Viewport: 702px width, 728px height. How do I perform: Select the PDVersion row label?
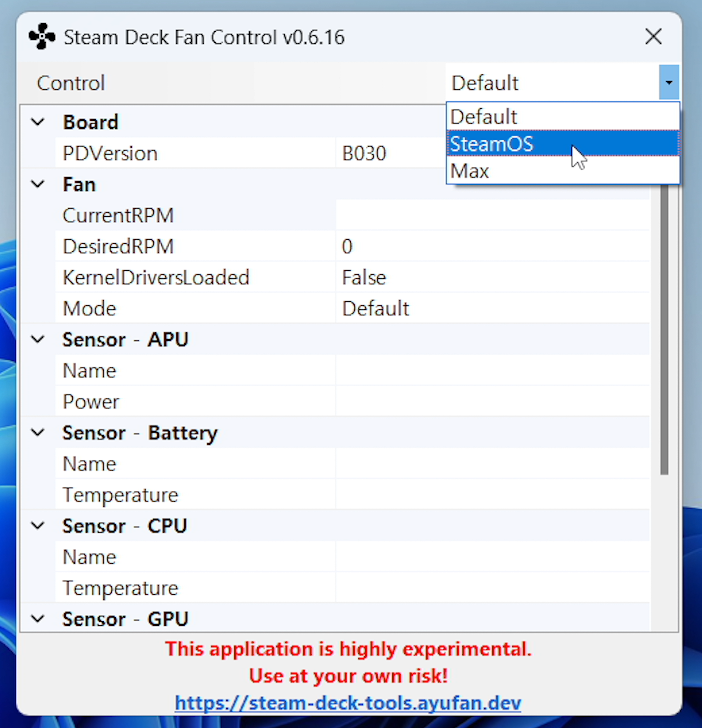coord(110,153)
